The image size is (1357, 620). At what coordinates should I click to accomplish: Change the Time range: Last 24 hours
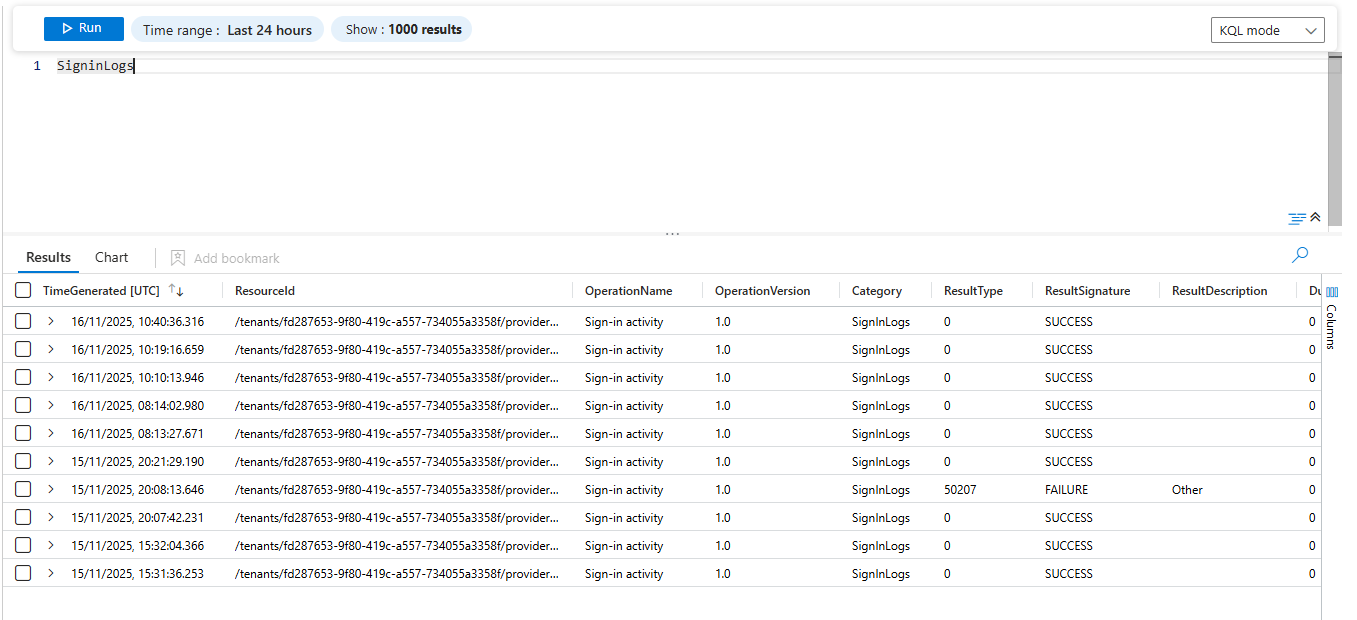tap(227, 30)
